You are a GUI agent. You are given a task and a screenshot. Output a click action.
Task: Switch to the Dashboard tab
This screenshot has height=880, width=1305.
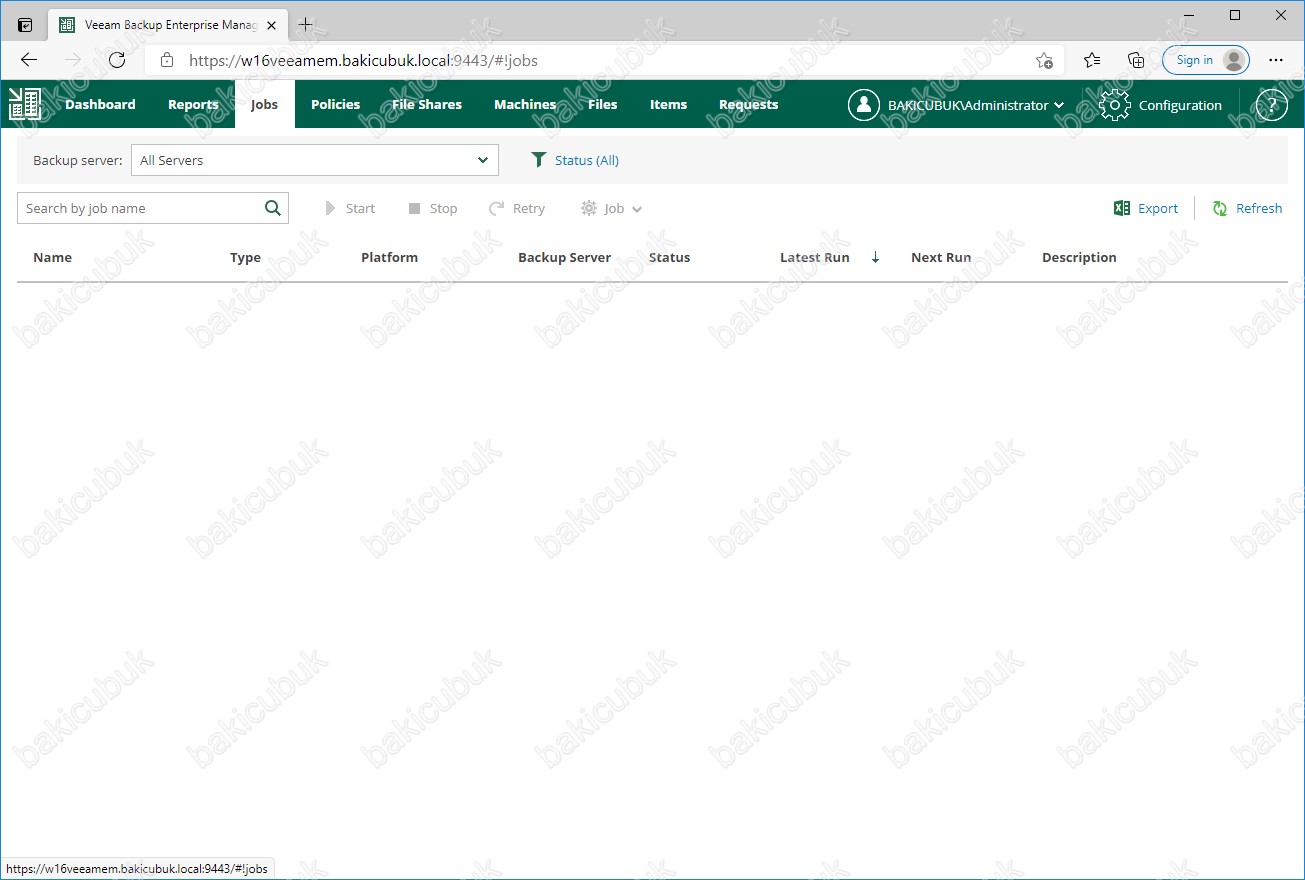coord(100,104)
